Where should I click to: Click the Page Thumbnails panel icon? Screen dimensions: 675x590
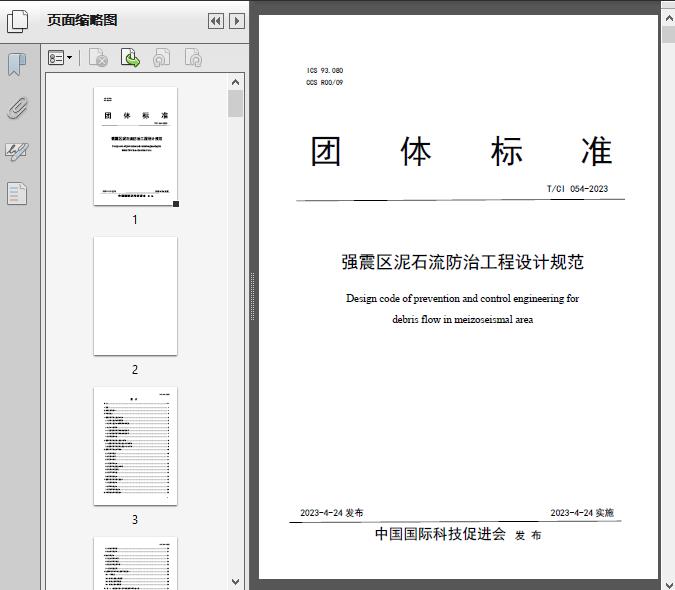click(x=17, y=20)
